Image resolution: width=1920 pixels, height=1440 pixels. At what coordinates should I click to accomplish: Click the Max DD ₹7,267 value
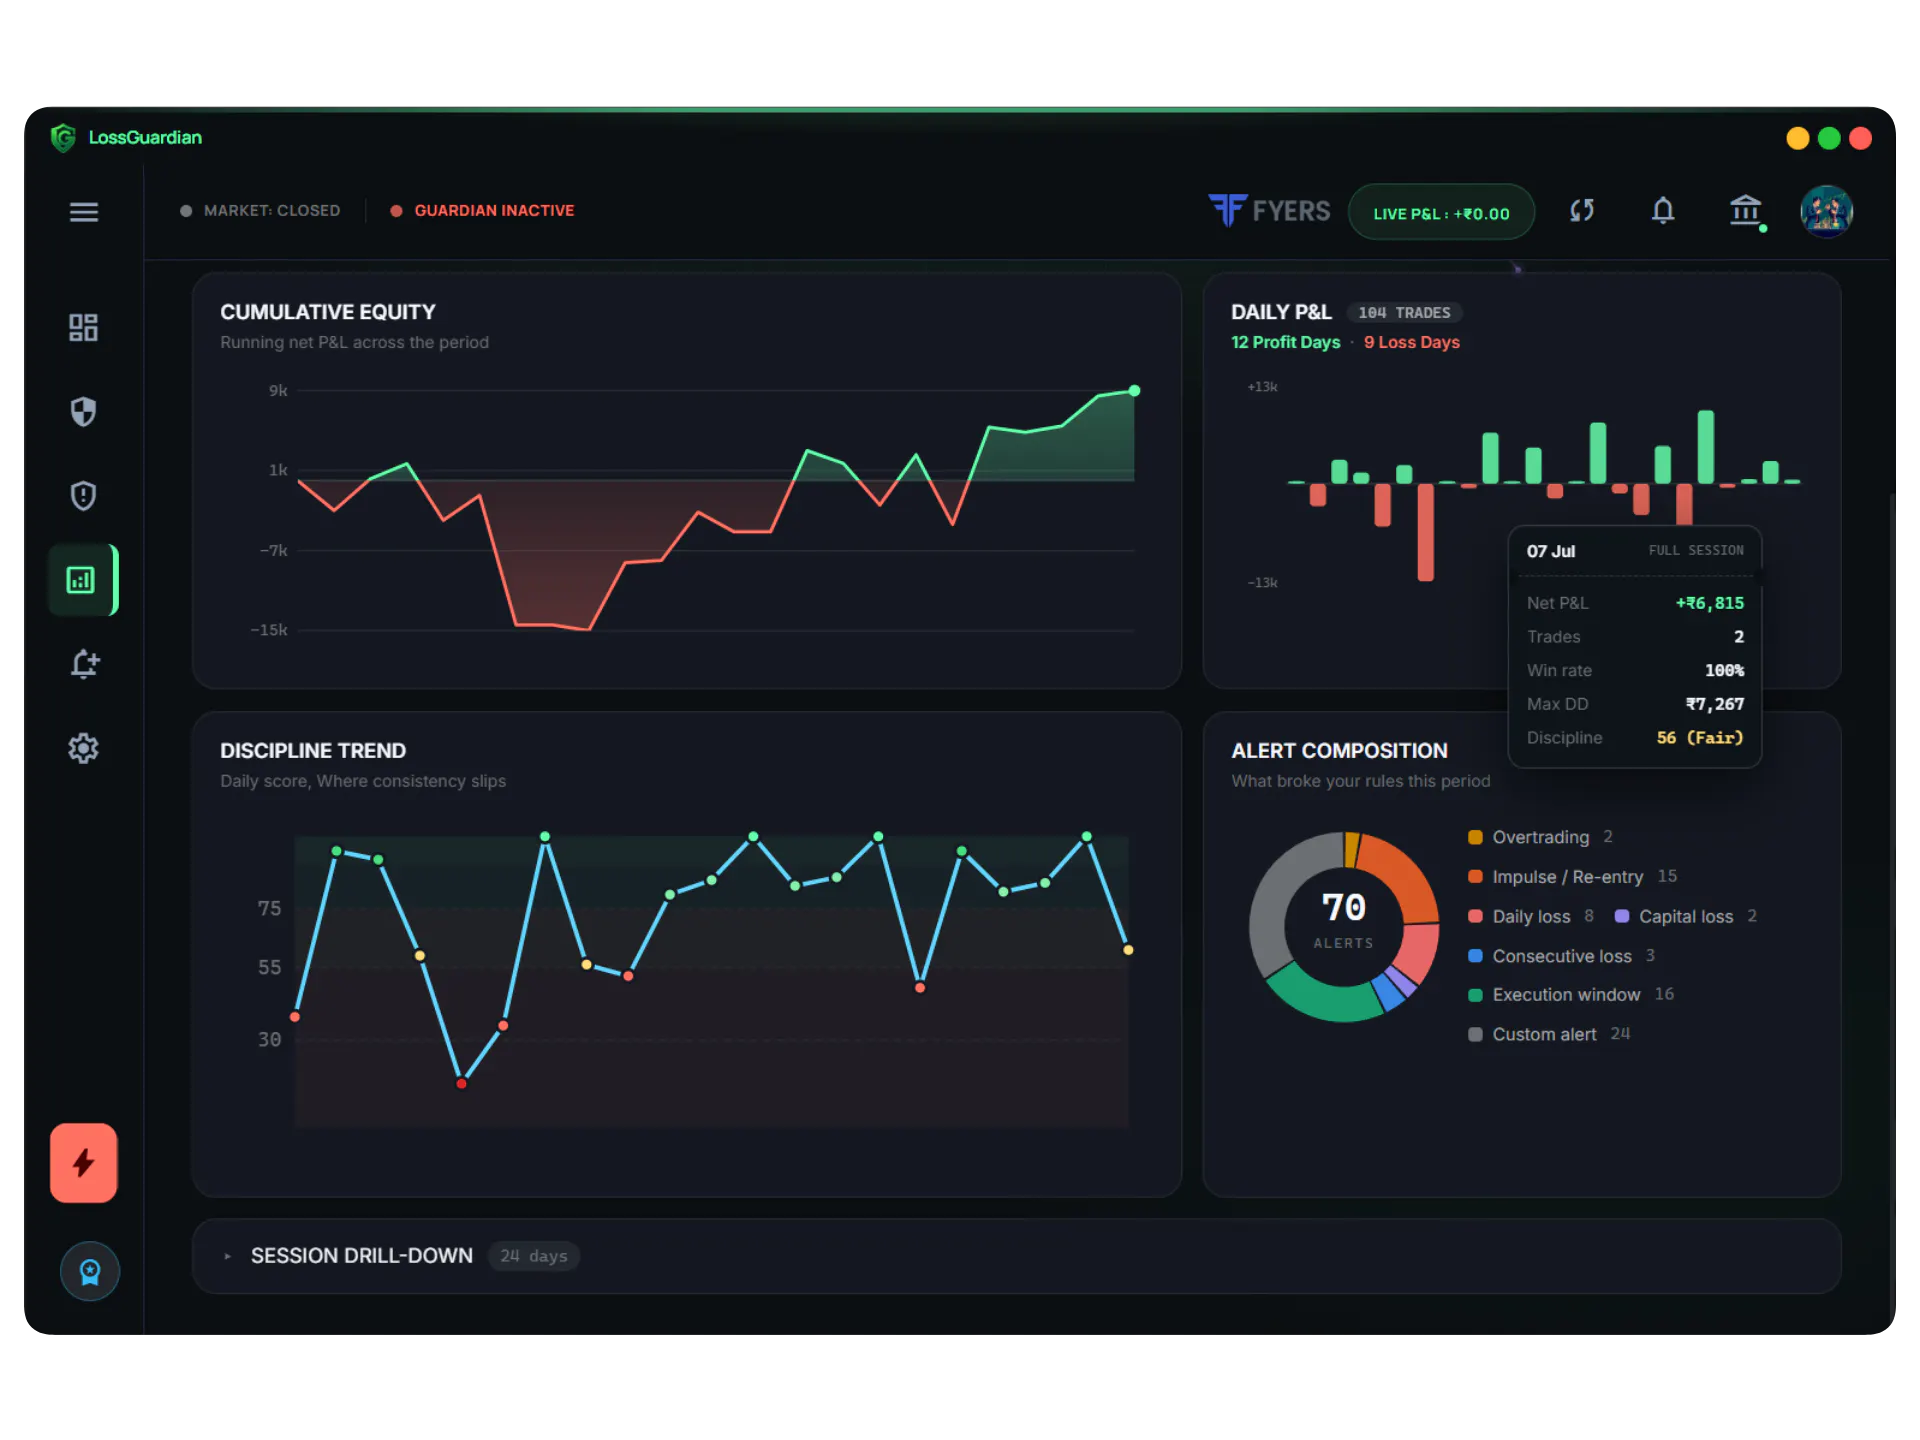tap(1714, 704)
